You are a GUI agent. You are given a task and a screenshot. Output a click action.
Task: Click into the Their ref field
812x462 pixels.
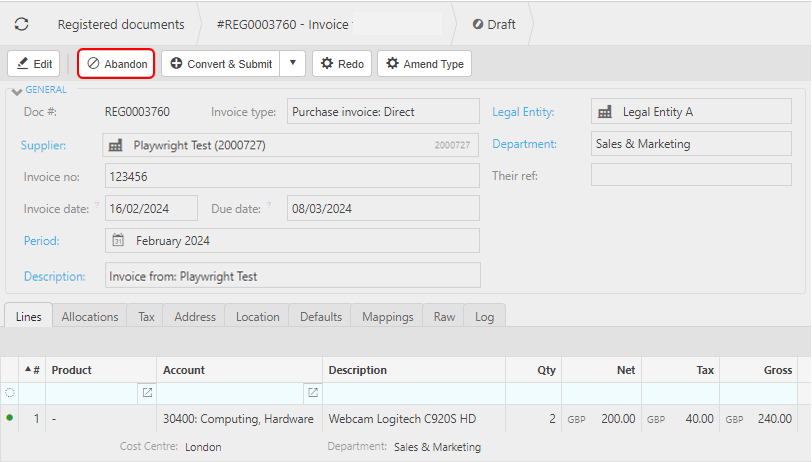(x=690, y=175)
